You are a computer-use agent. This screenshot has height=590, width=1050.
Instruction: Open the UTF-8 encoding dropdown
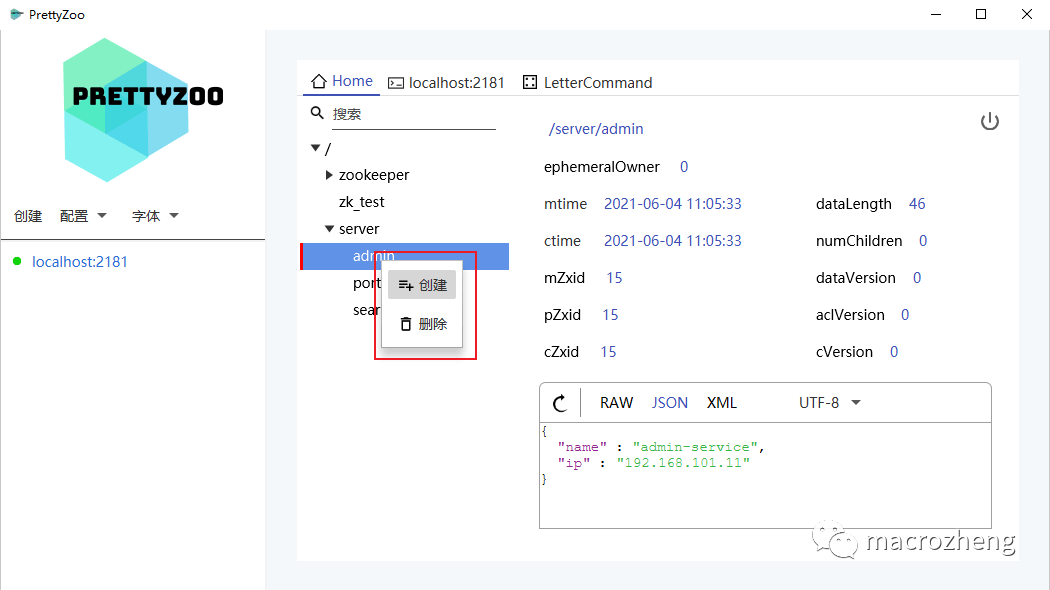click(829, 403)
